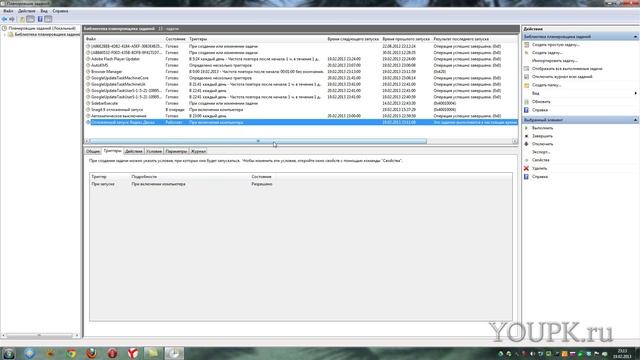The image size is (640, 360).
Task: Click the Свойства properties icon
Action: [527, 160]
